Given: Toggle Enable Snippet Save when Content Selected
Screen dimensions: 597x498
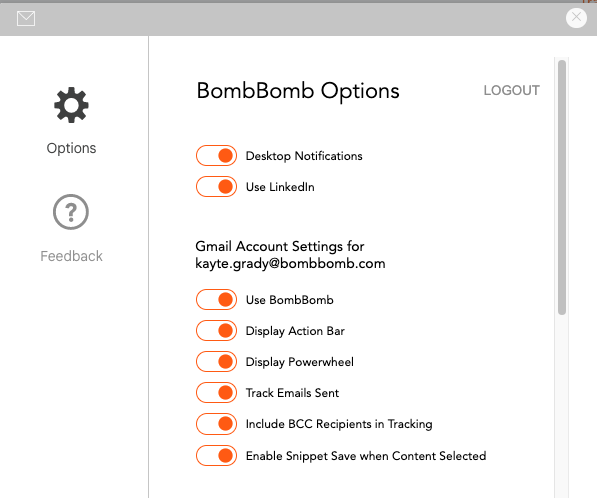Looking at the screenshot, I should (x=216, y=455).
